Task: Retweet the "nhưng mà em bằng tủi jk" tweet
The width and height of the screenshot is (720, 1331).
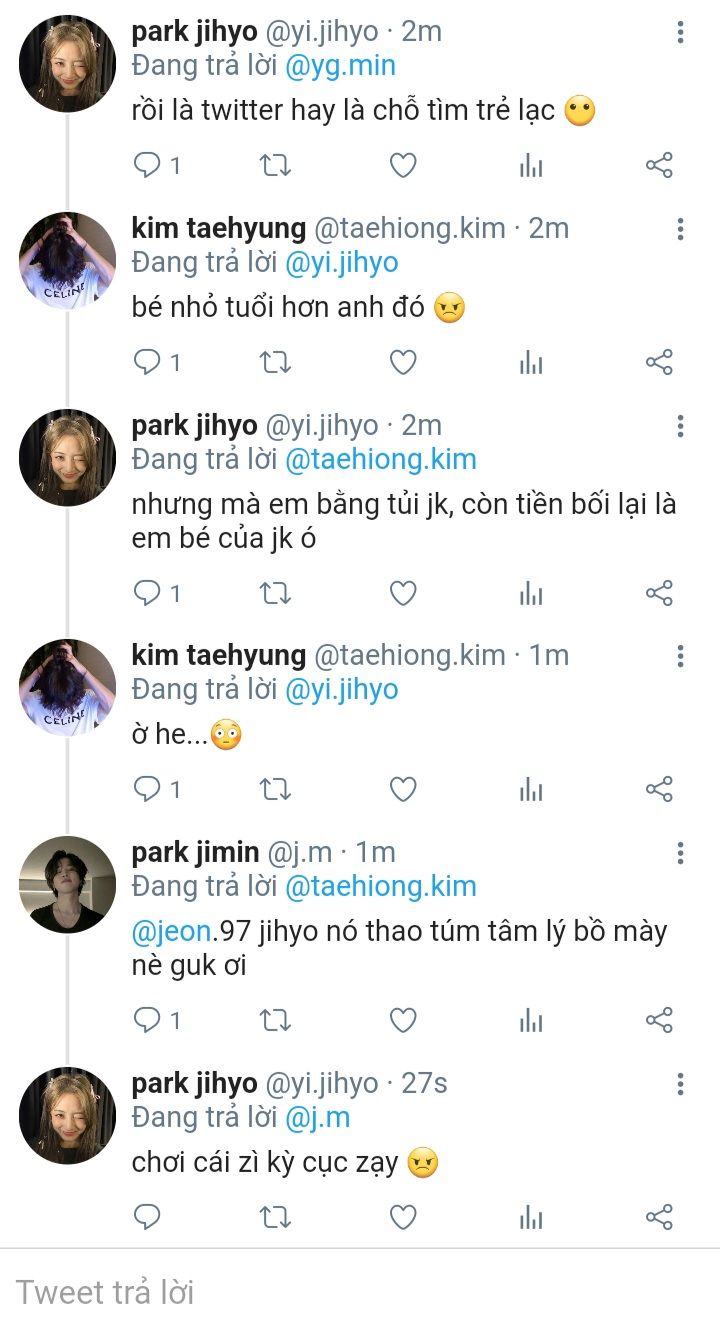Action: (275, 594)
